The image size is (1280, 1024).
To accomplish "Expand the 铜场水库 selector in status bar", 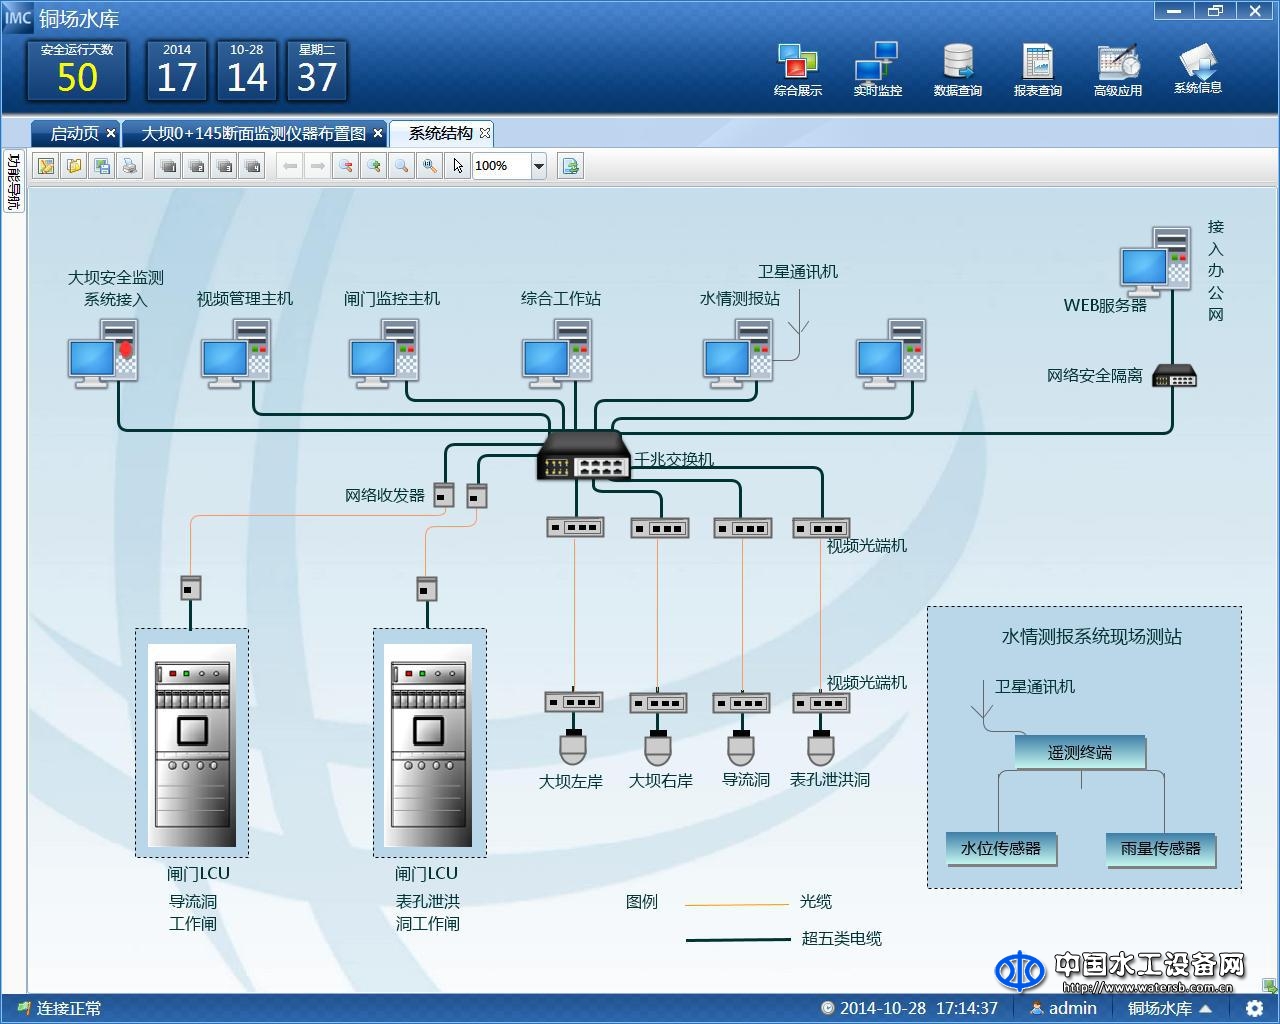I will tap(1169, 1008).
